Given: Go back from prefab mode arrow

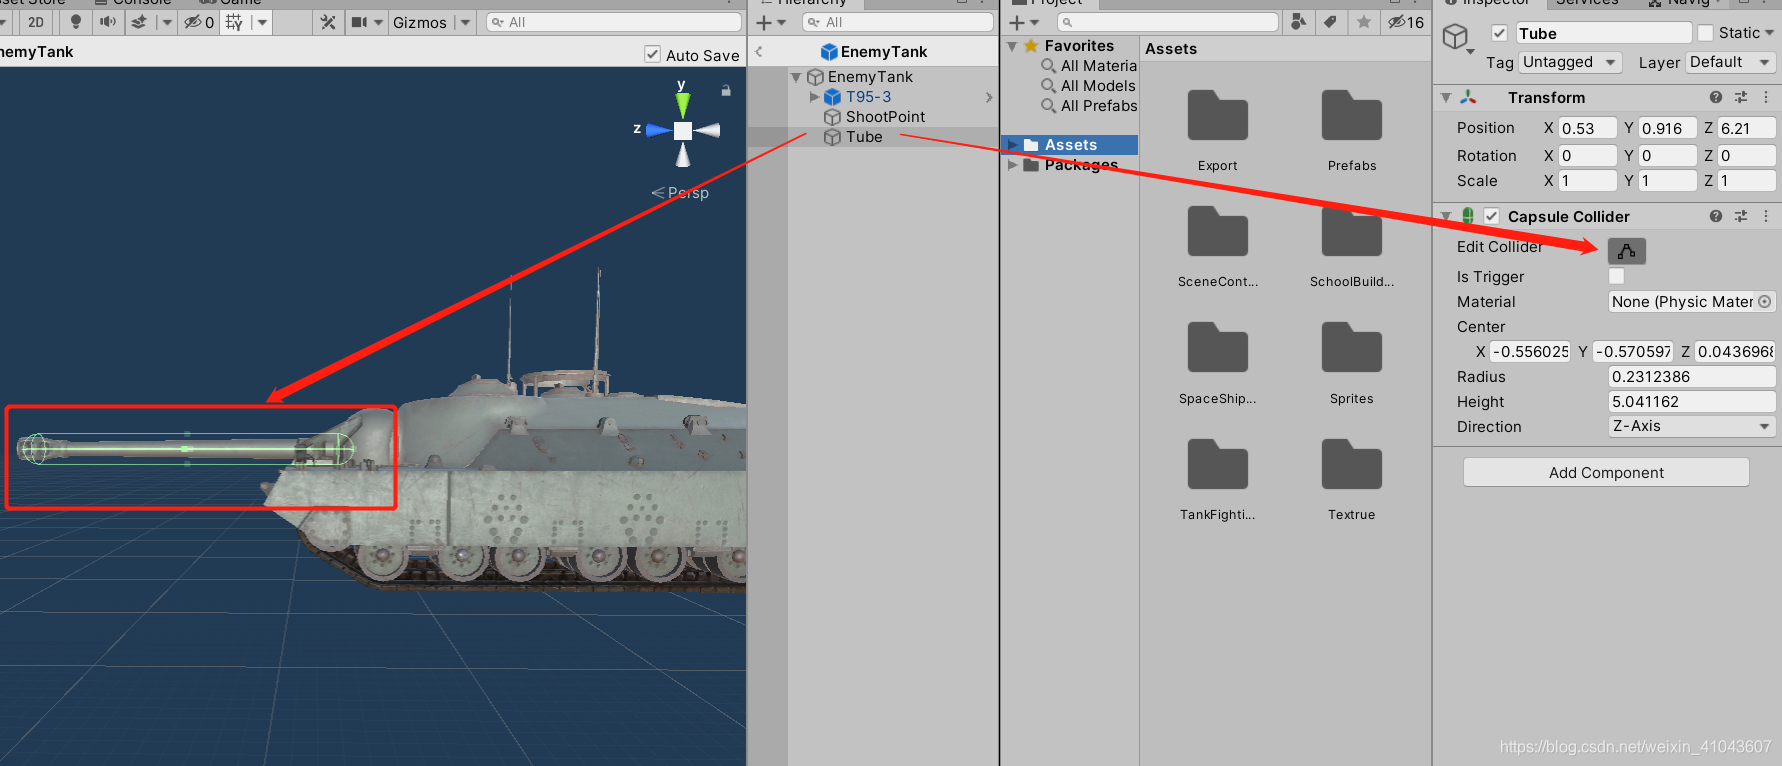Looking at the screenshot, I should coord(759,51).
